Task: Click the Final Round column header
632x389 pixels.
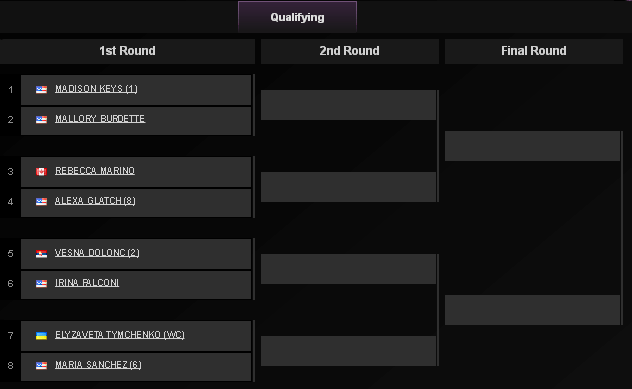Action: [534, 51]
